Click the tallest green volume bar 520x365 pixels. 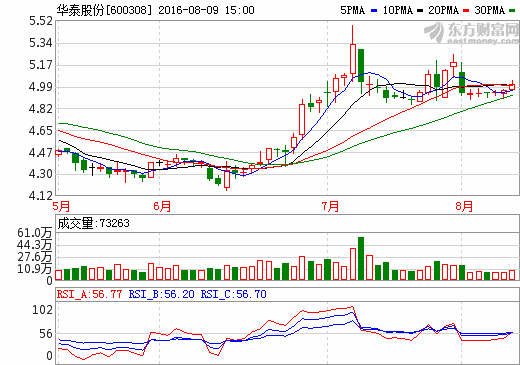[x=361, y=258]
